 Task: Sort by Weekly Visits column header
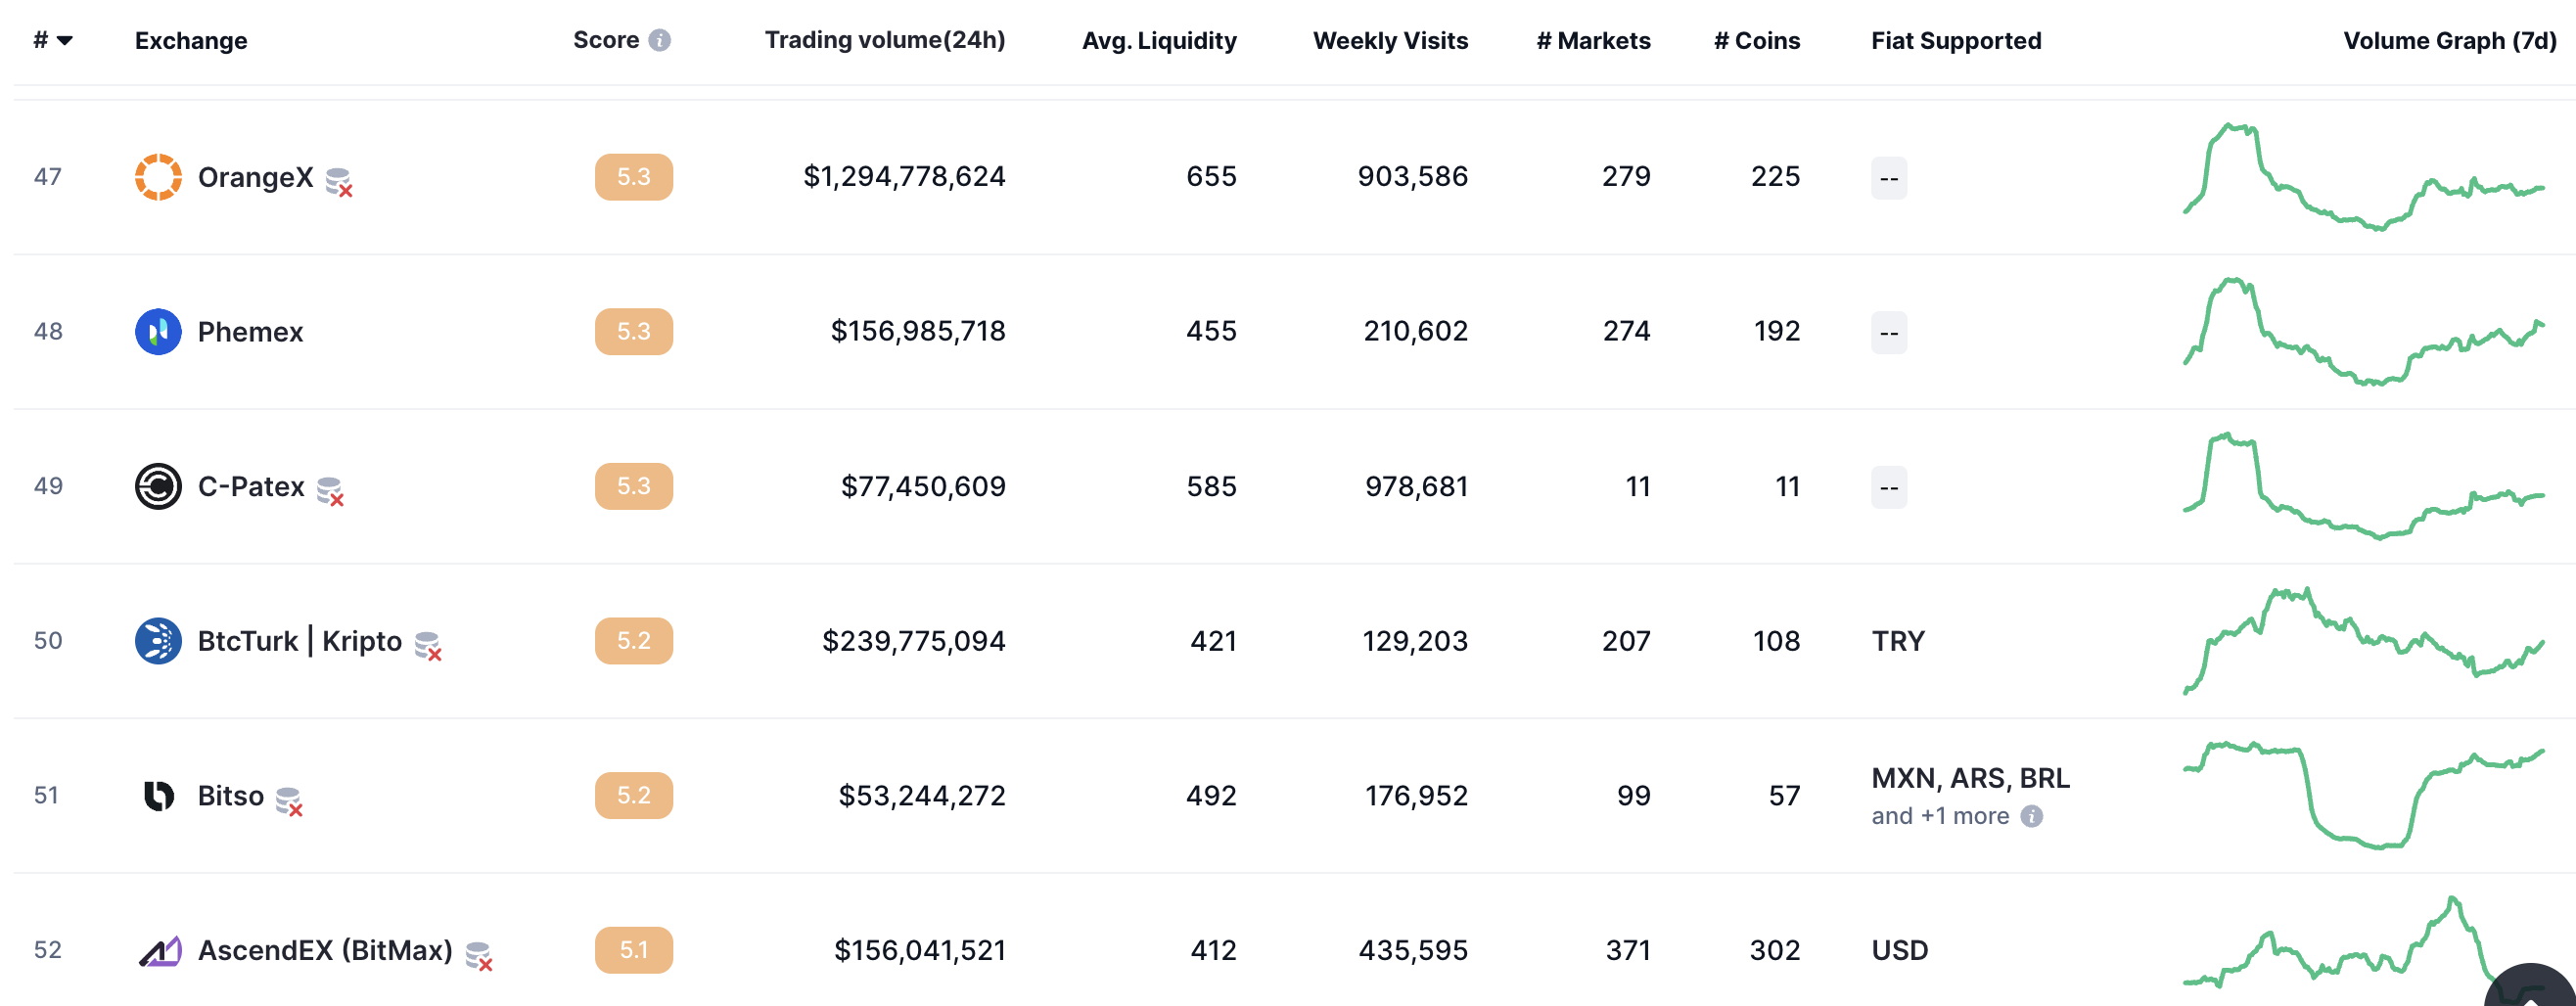pyautogui.click(x=1389, y=40)
